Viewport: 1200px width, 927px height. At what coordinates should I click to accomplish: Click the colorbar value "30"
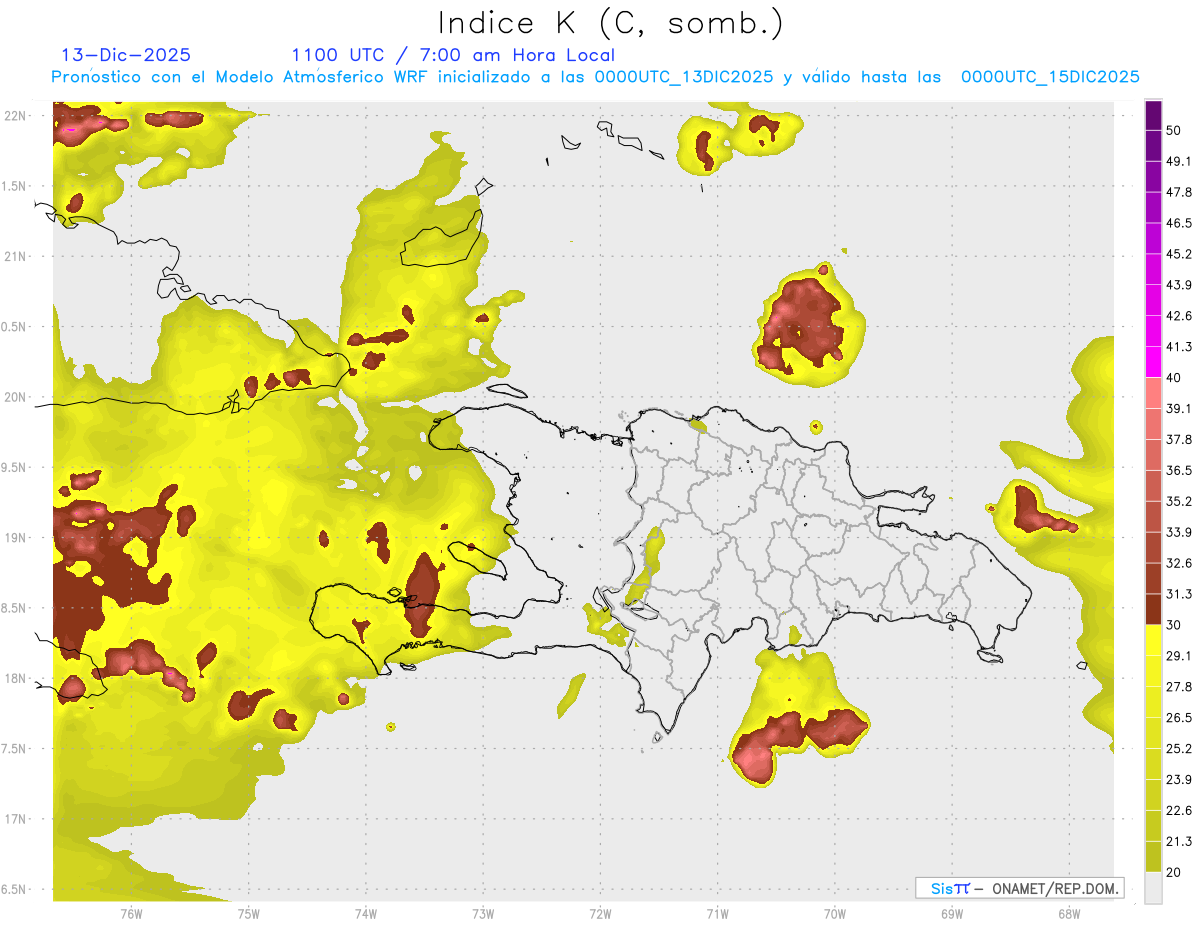(x=1174, y=624)
